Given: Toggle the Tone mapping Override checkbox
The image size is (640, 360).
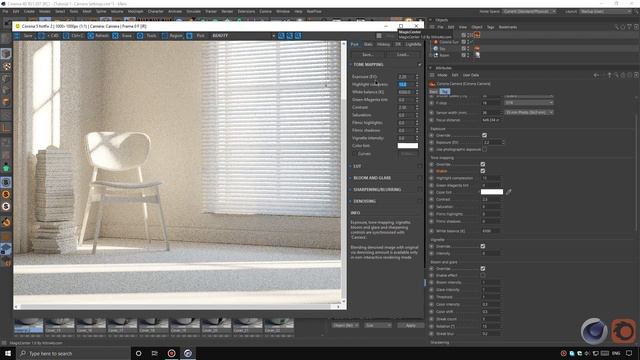Looking at the screenshot, I should [x=483, y=164].
